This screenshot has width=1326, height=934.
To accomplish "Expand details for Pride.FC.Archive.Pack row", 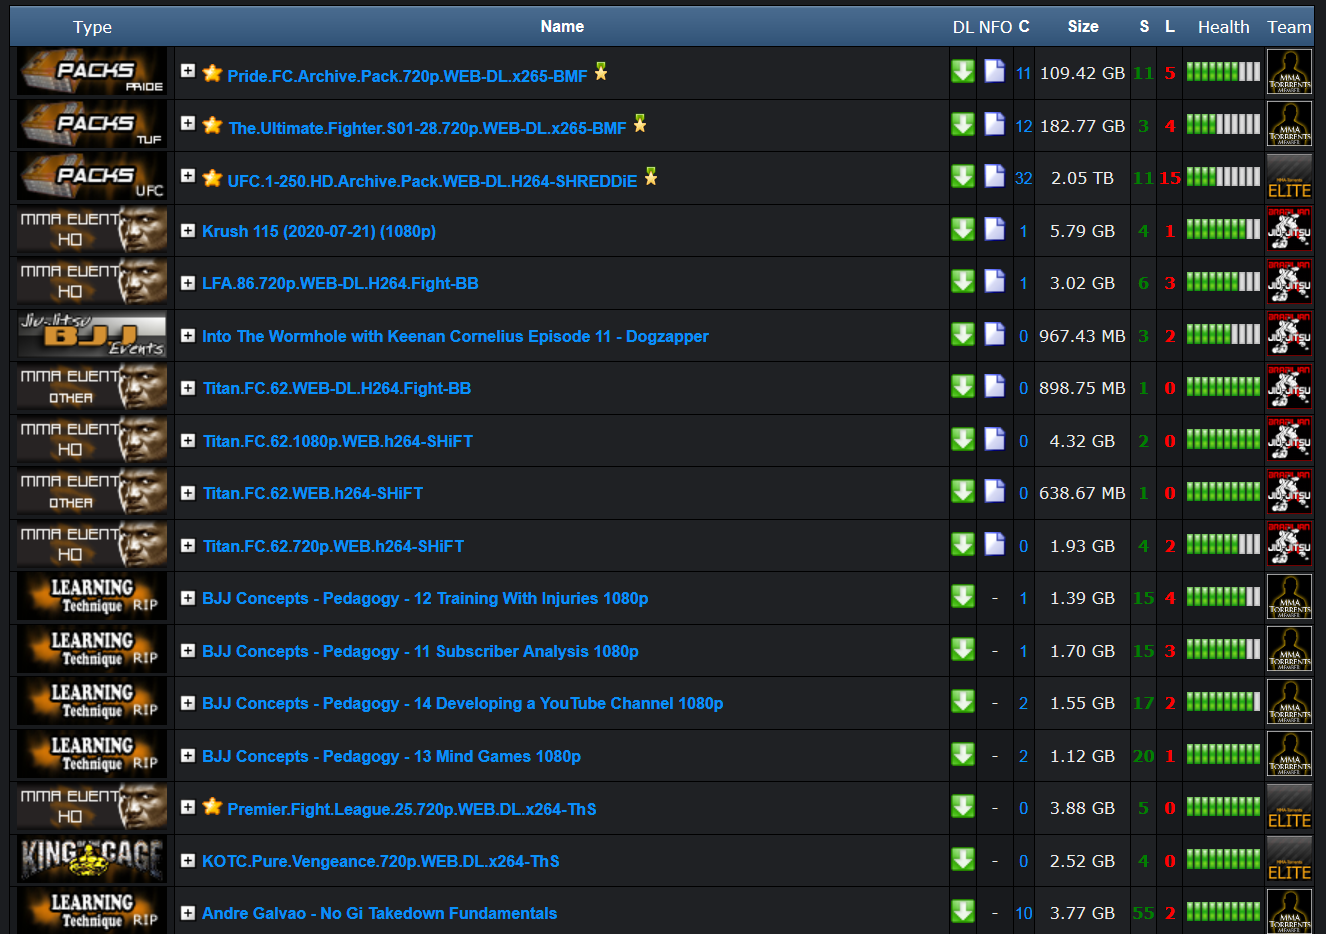I will coord(188,71).
